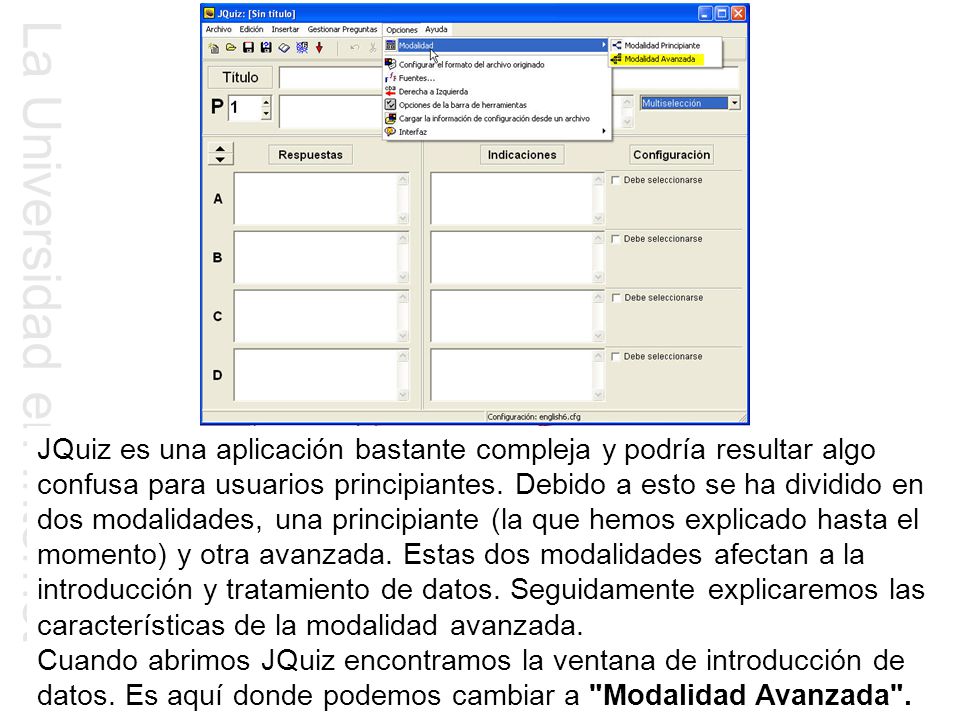This screenshot has height=720, width=960.
Task: Click the Save As toolbar icon
Action: click(x=266, y=48)
